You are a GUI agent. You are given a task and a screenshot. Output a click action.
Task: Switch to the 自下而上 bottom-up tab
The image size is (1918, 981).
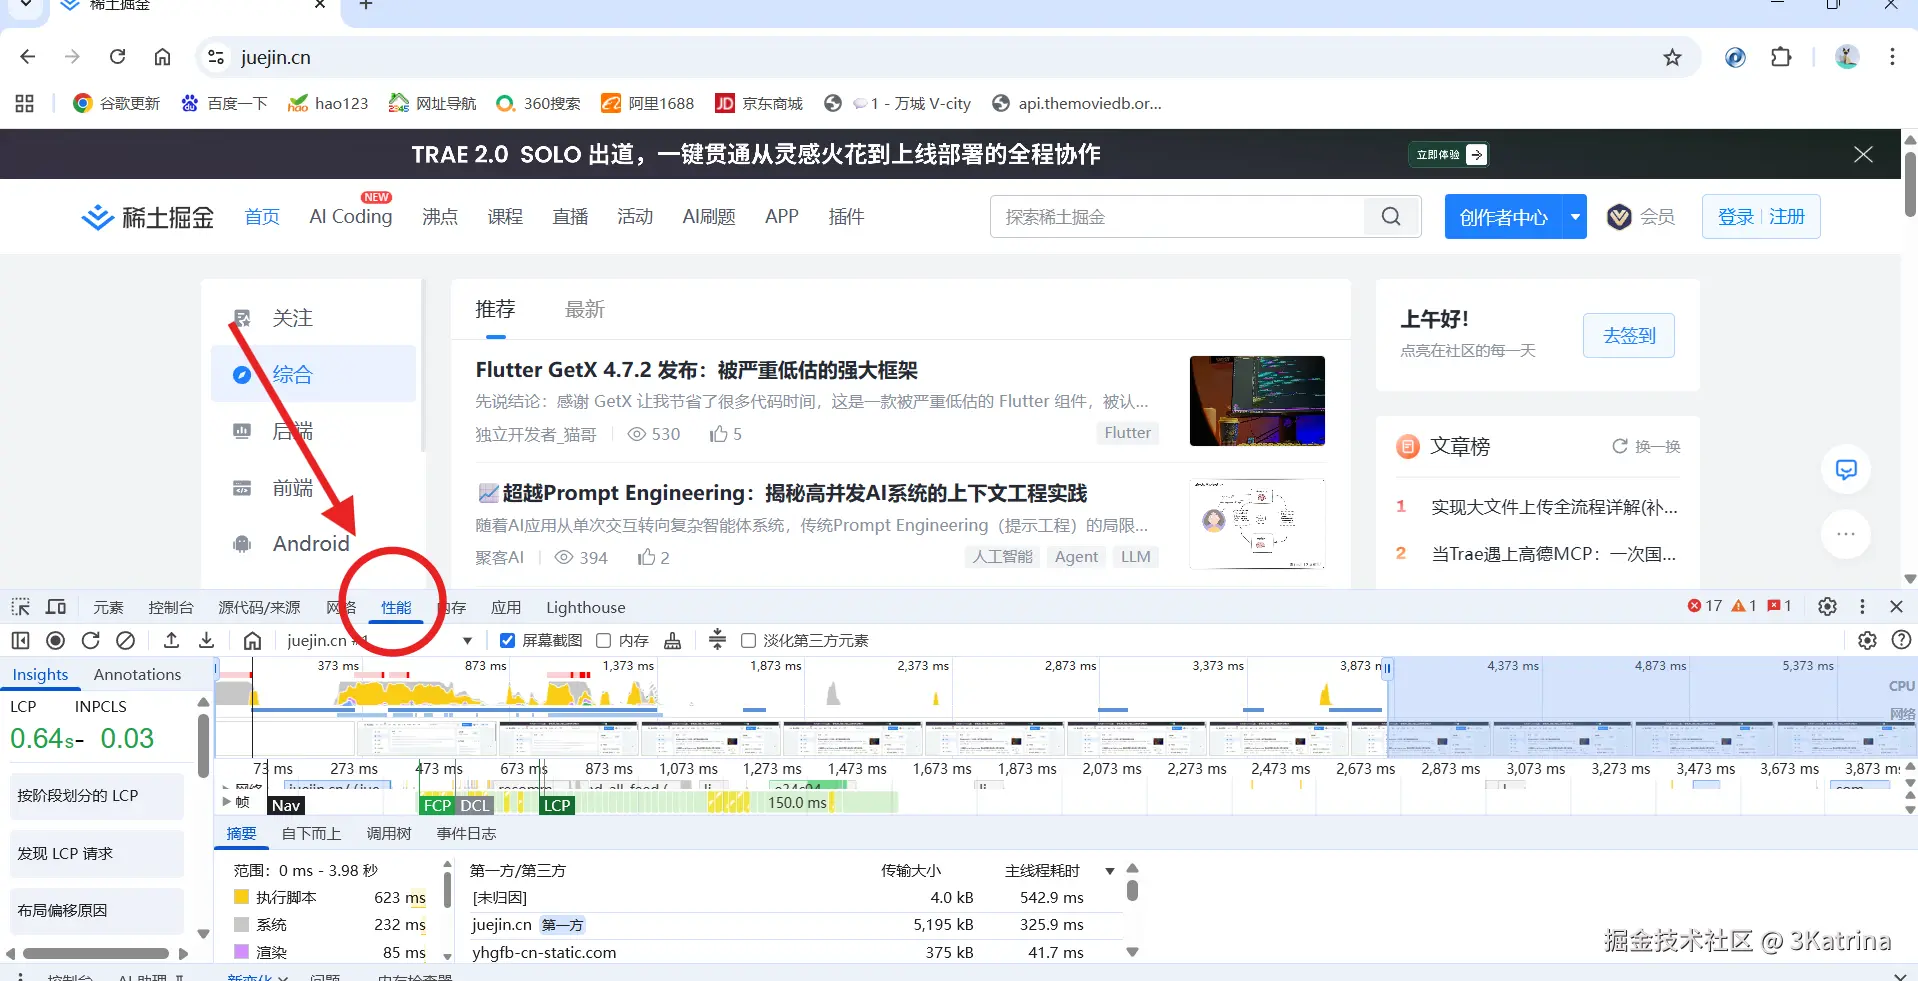(x=311, y=833)
